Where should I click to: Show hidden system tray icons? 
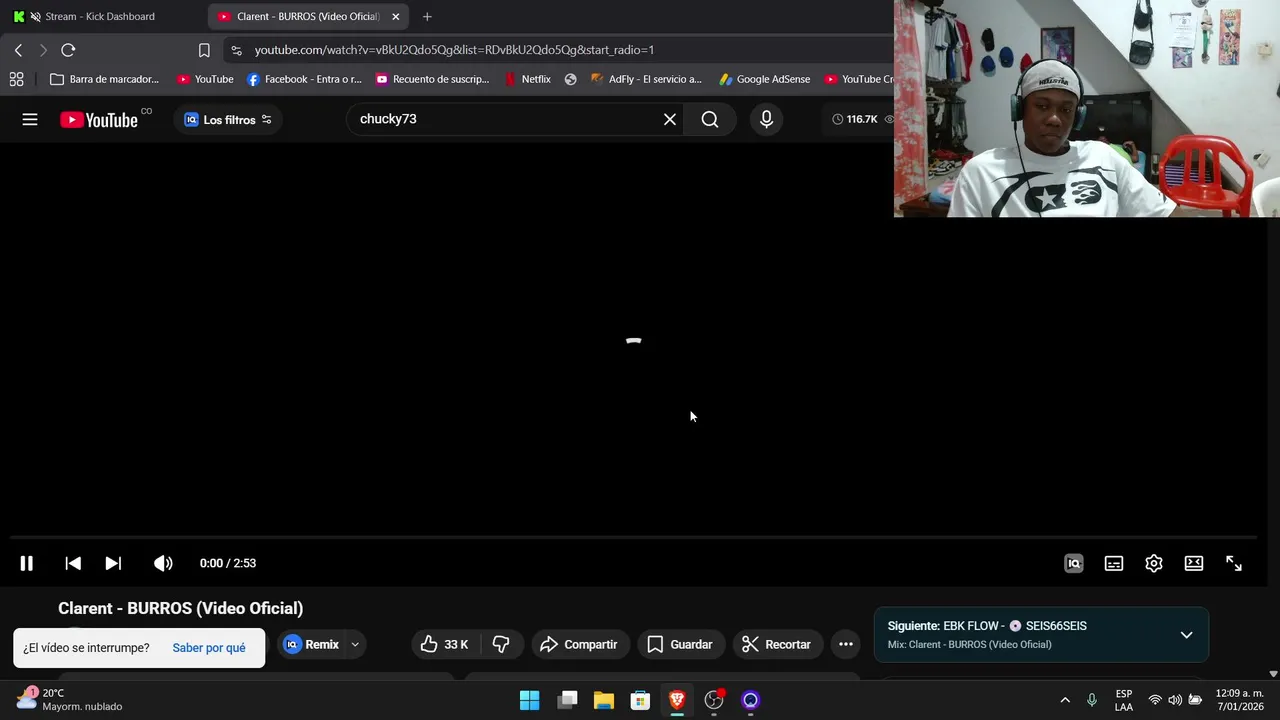[x=1065, y=700]
